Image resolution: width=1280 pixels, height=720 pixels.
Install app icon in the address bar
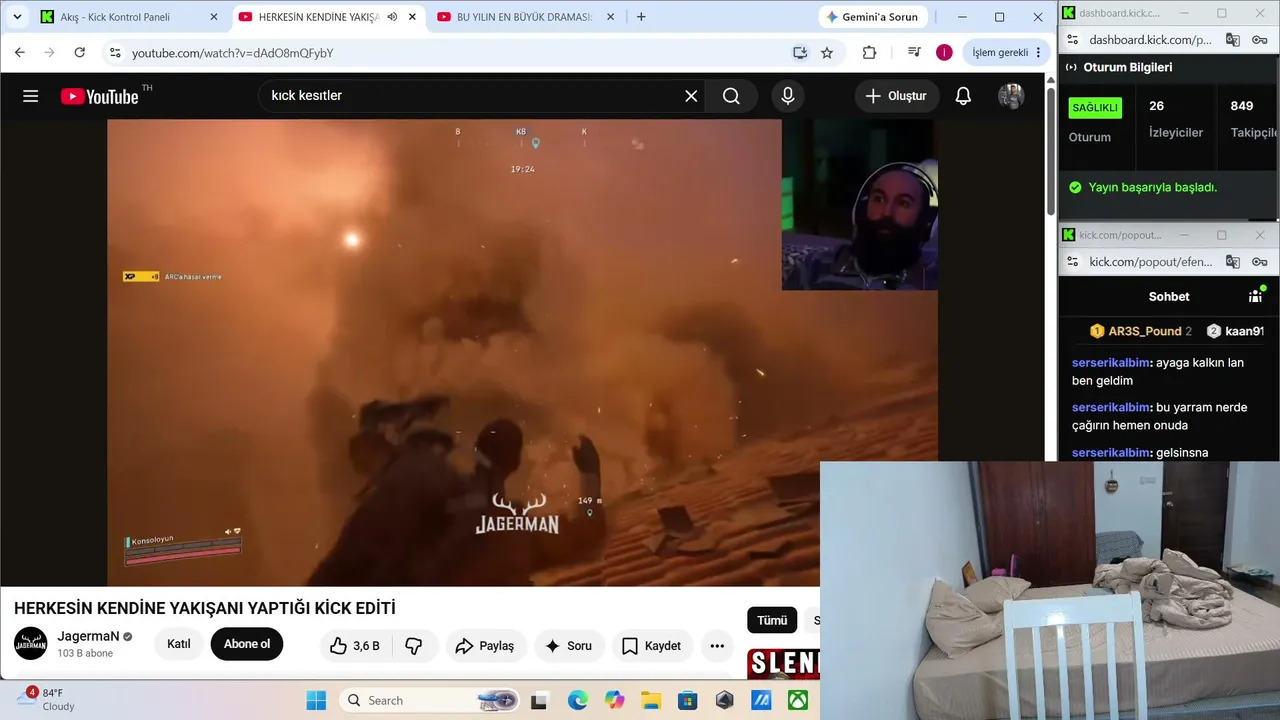(799, 53)
